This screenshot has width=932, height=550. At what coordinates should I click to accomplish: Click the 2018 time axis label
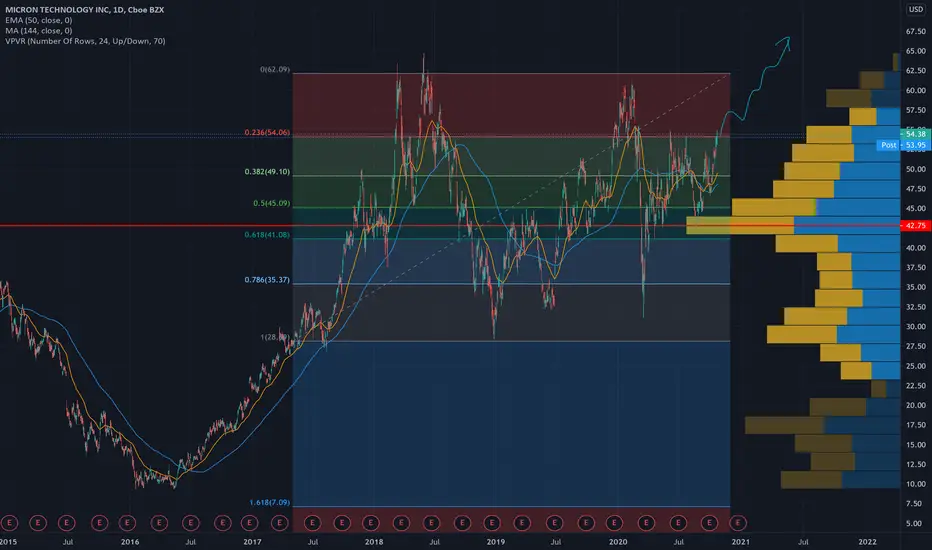point(373,542)
